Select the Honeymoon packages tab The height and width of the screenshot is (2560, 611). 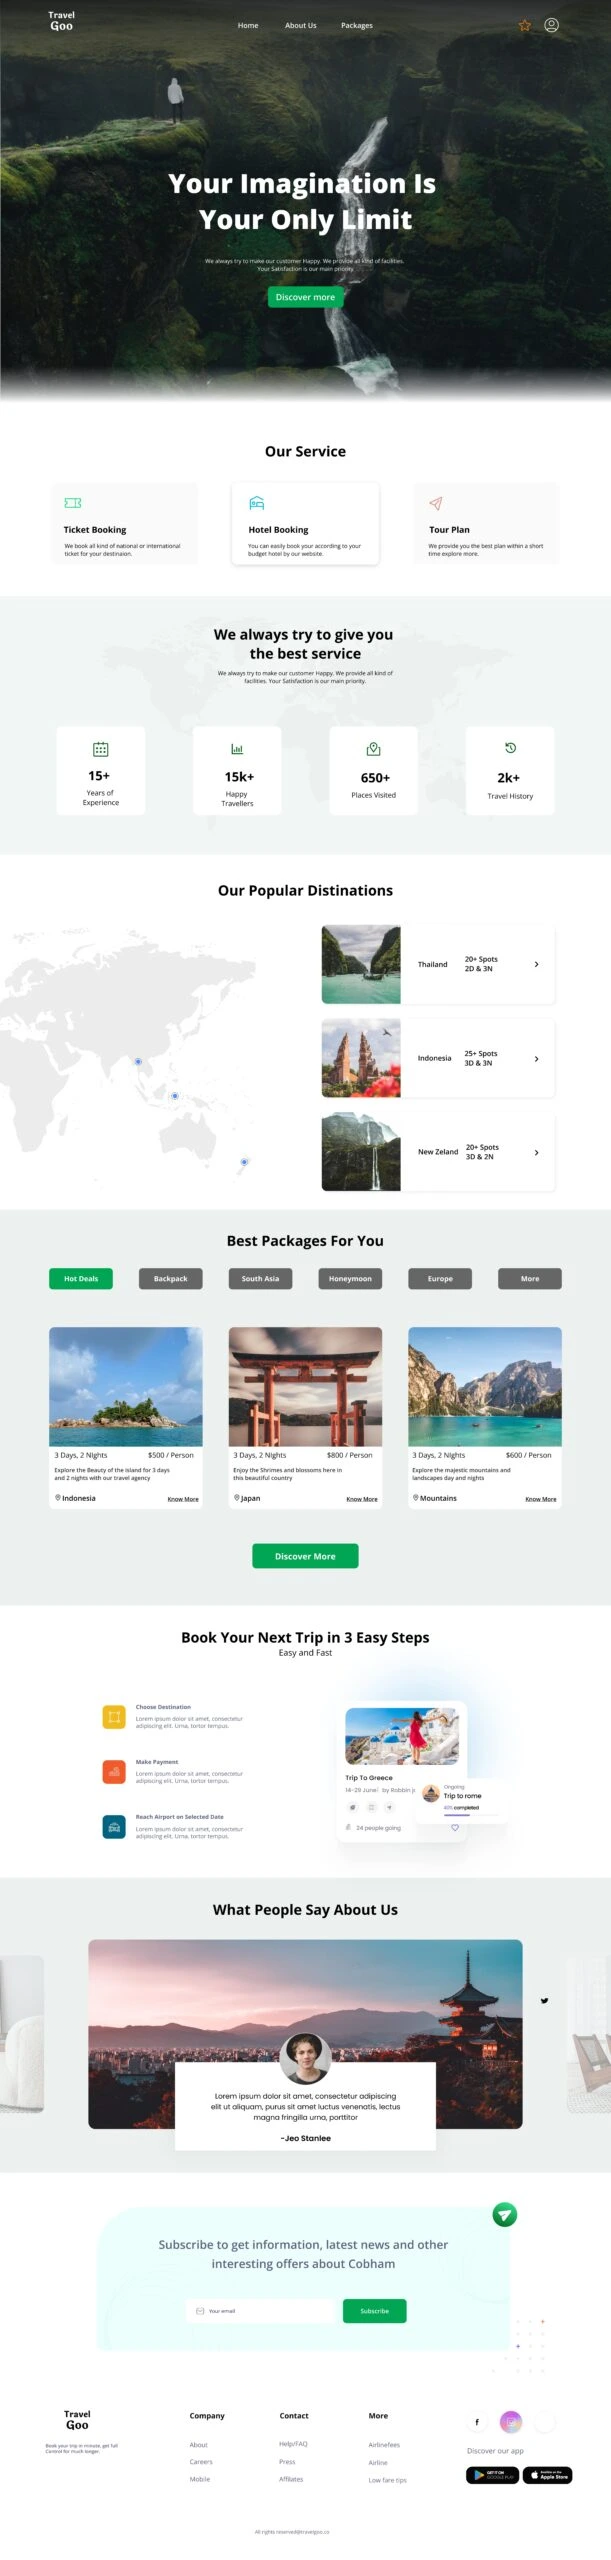coord(350,1278)
